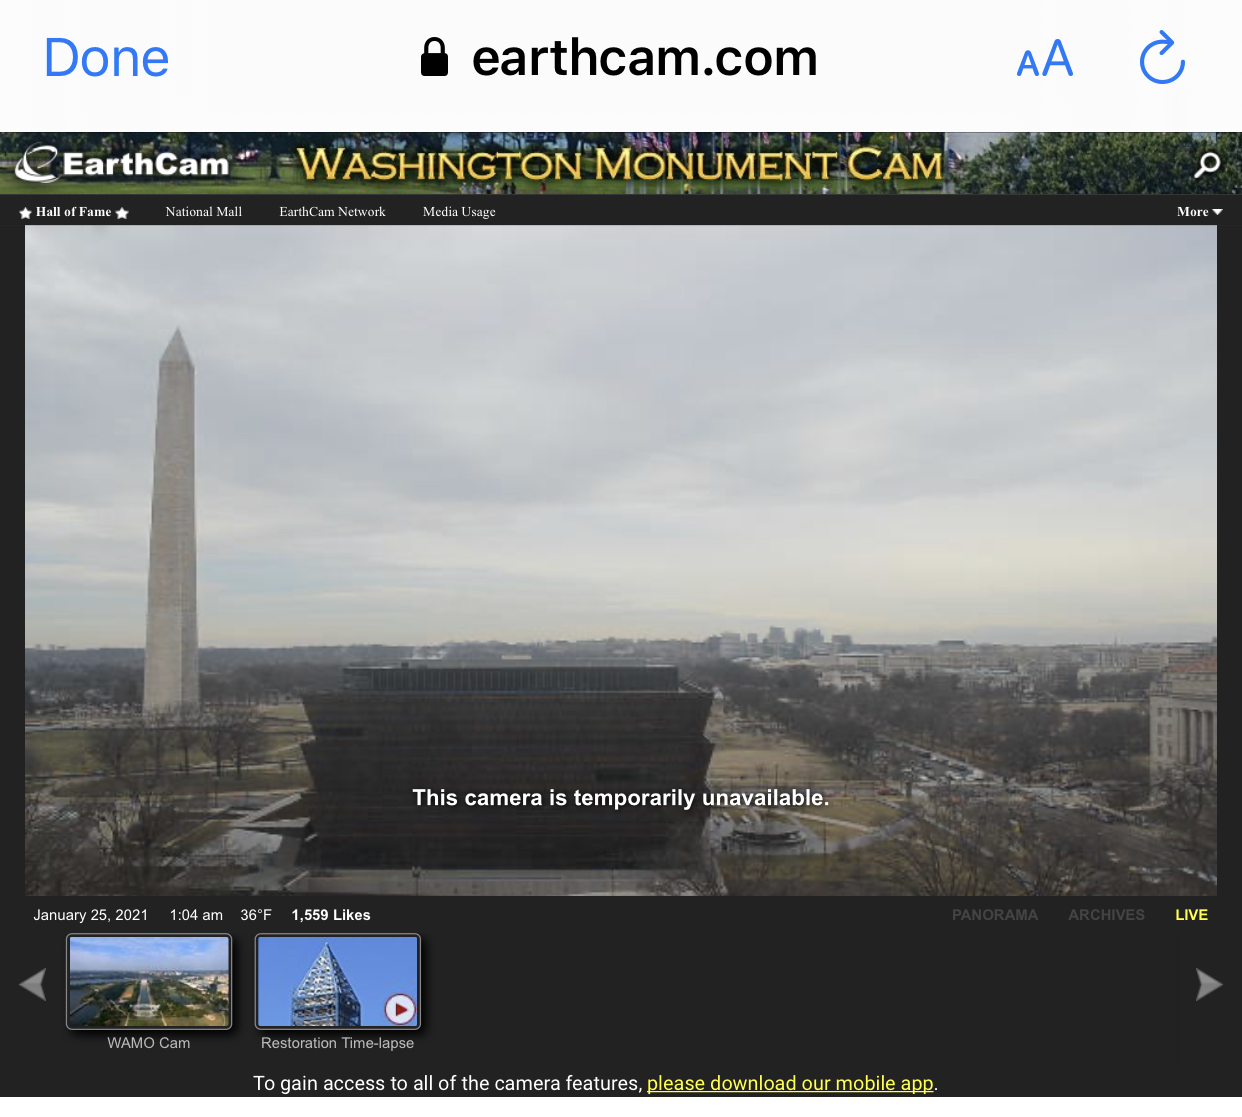The height and width of the screenshot is (1117, 1242).
Task: Click the Washington Monument Cam banner title
Action: tap(620, 164)
